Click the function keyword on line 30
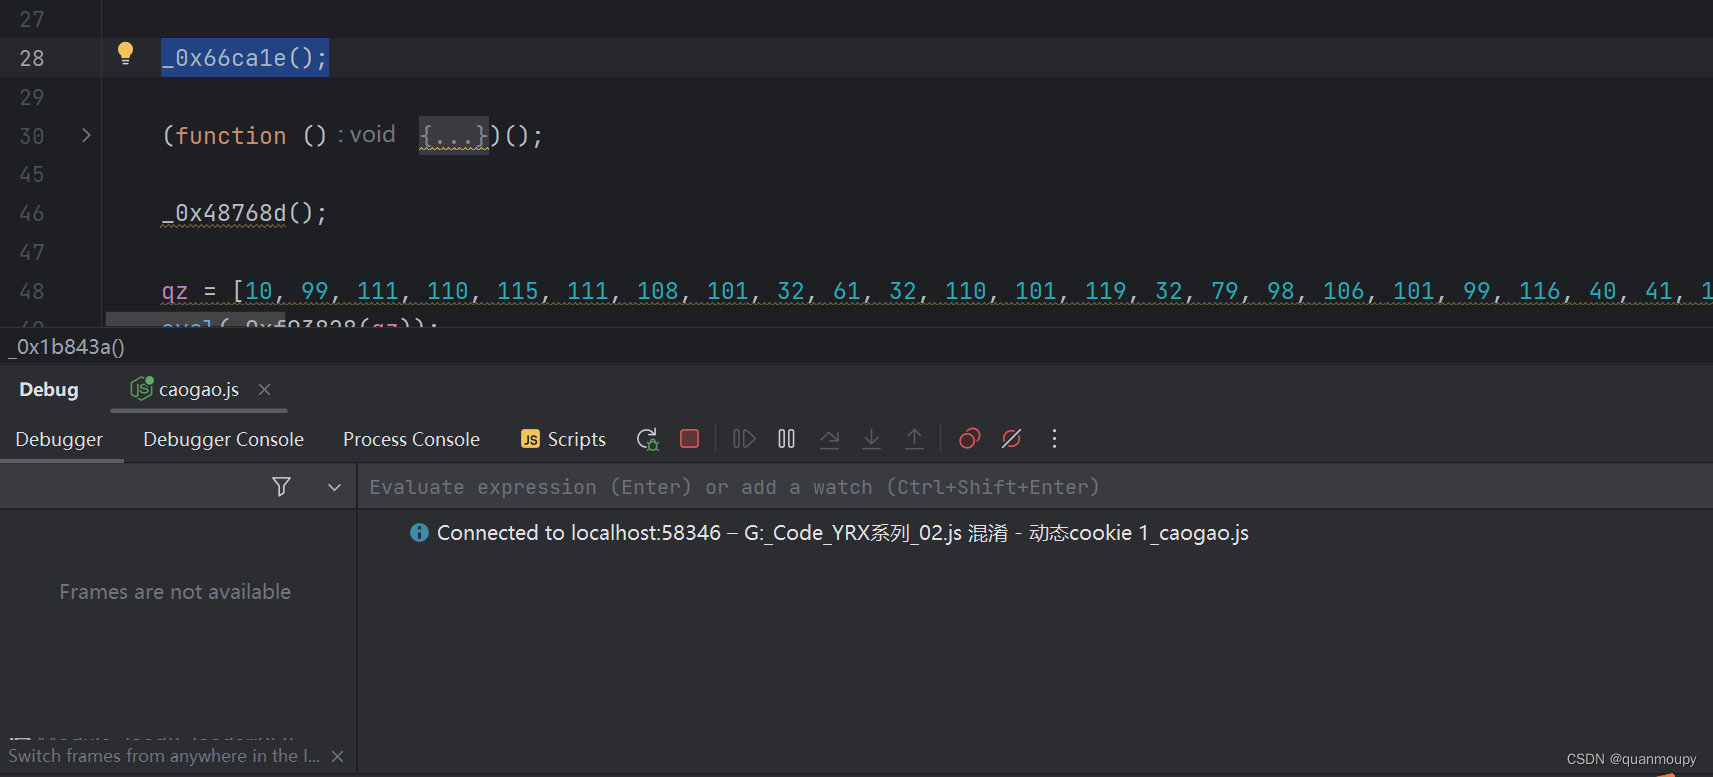The height and width of the screenshot is (777, 1713). (231, 135)
